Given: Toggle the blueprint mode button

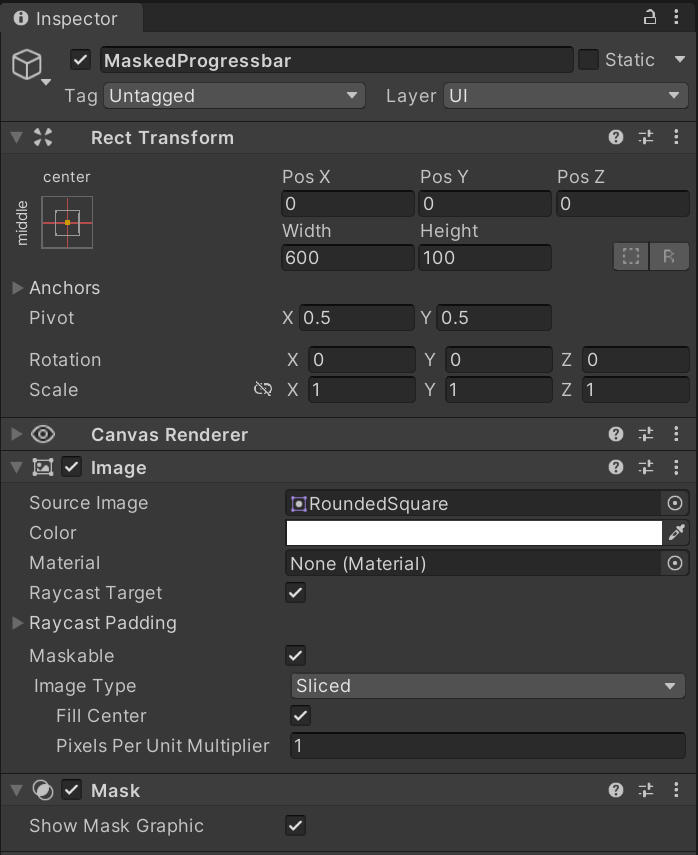Looking at the screenshot, I should [630, 256].
